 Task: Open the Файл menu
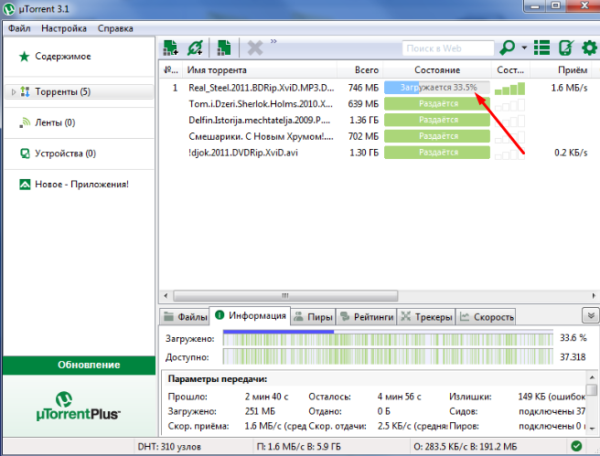tap(19, 28)
